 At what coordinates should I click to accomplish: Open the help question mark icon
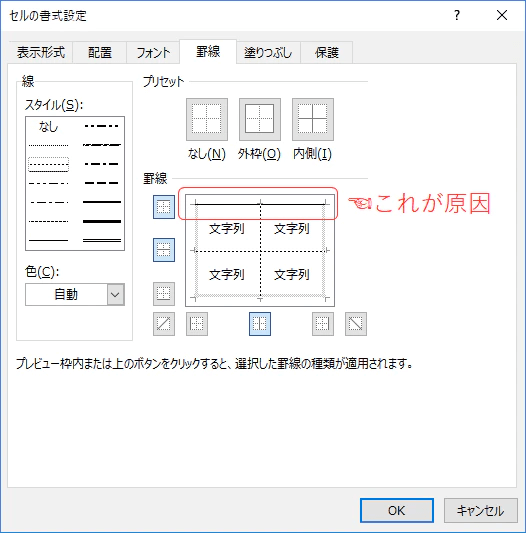(457, 15)
